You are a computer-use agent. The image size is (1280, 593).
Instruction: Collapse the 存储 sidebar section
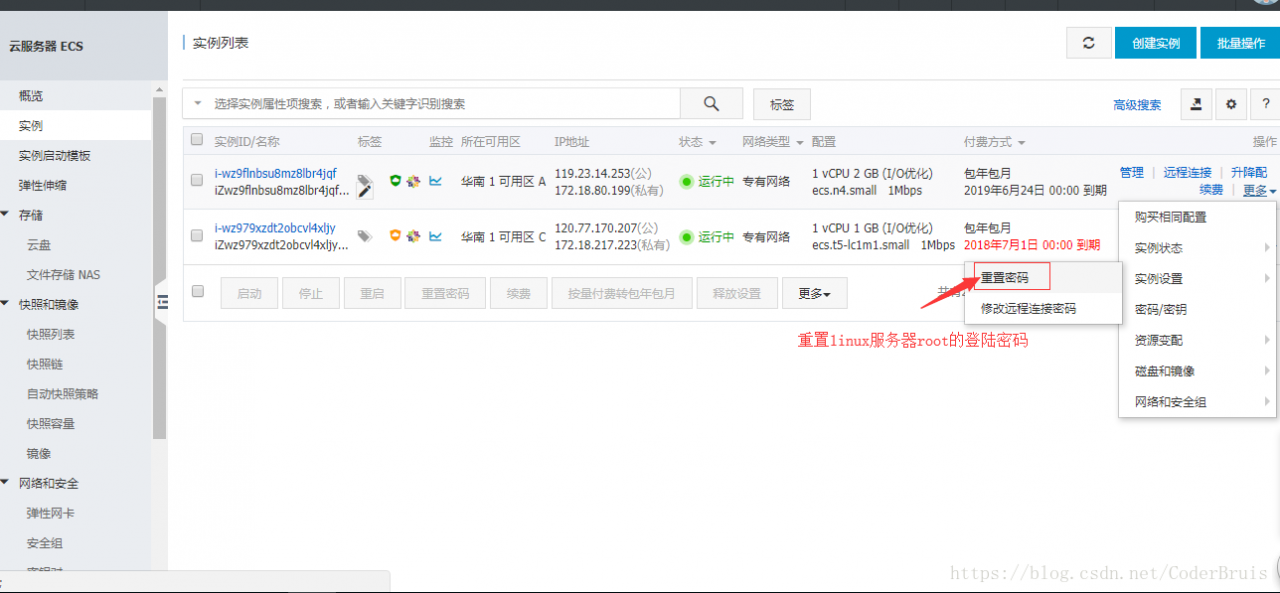click(x=6, y=215)
